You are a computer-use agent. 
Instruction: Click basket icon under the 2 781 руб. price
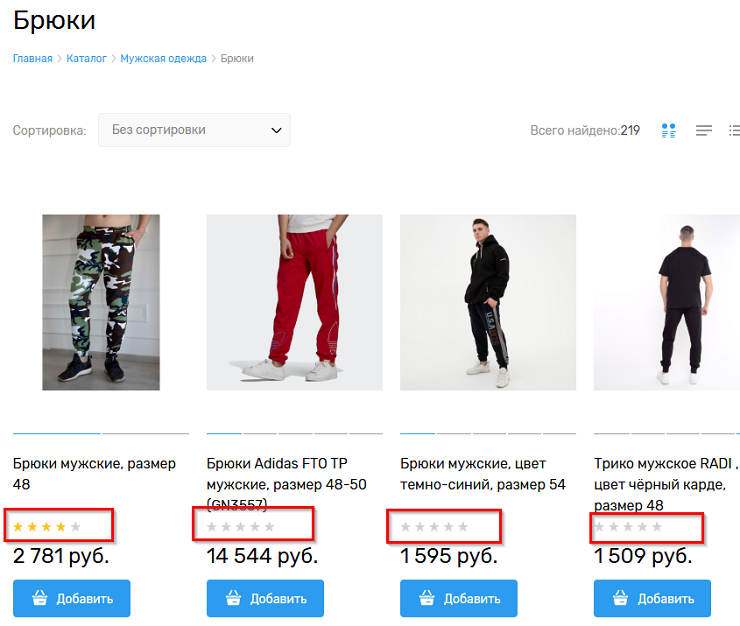click(x=41, y=598)
